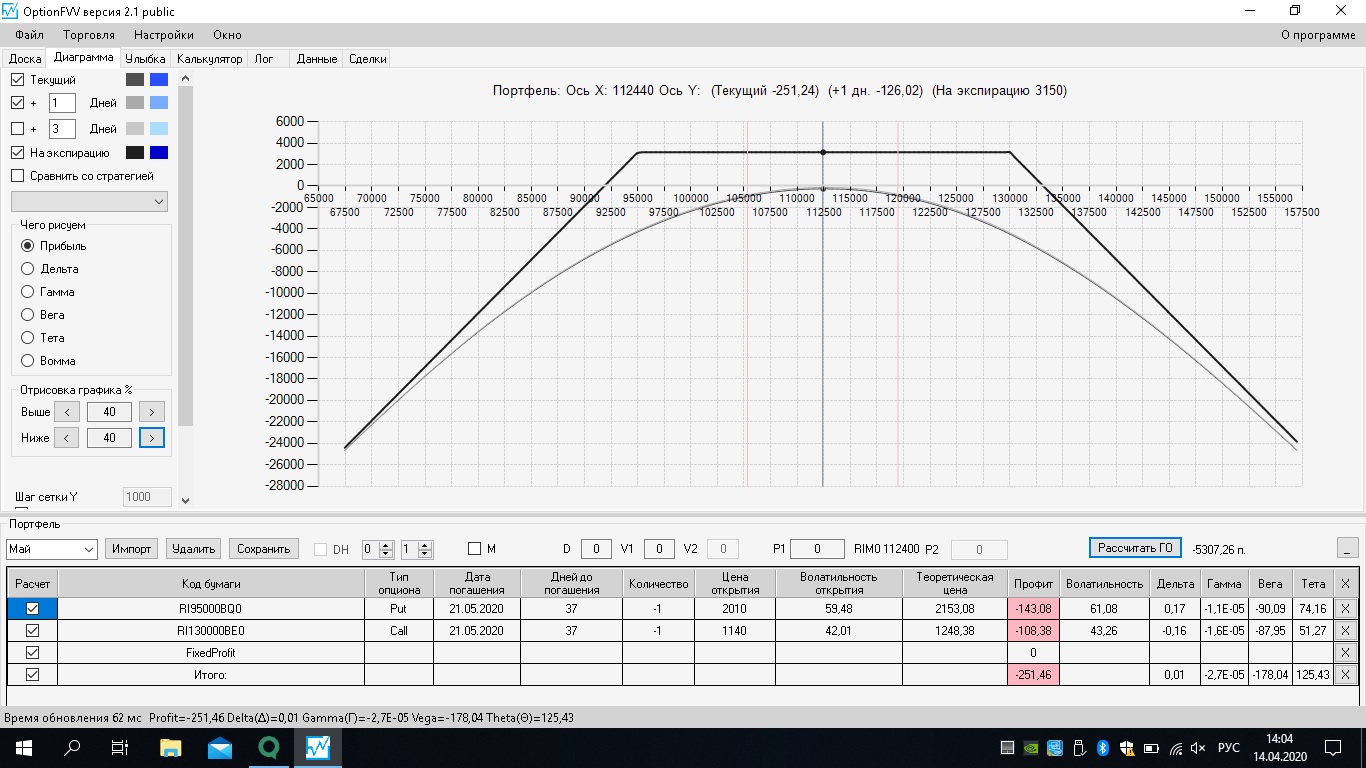Open taskbar Search

click(x=72, y=747)
